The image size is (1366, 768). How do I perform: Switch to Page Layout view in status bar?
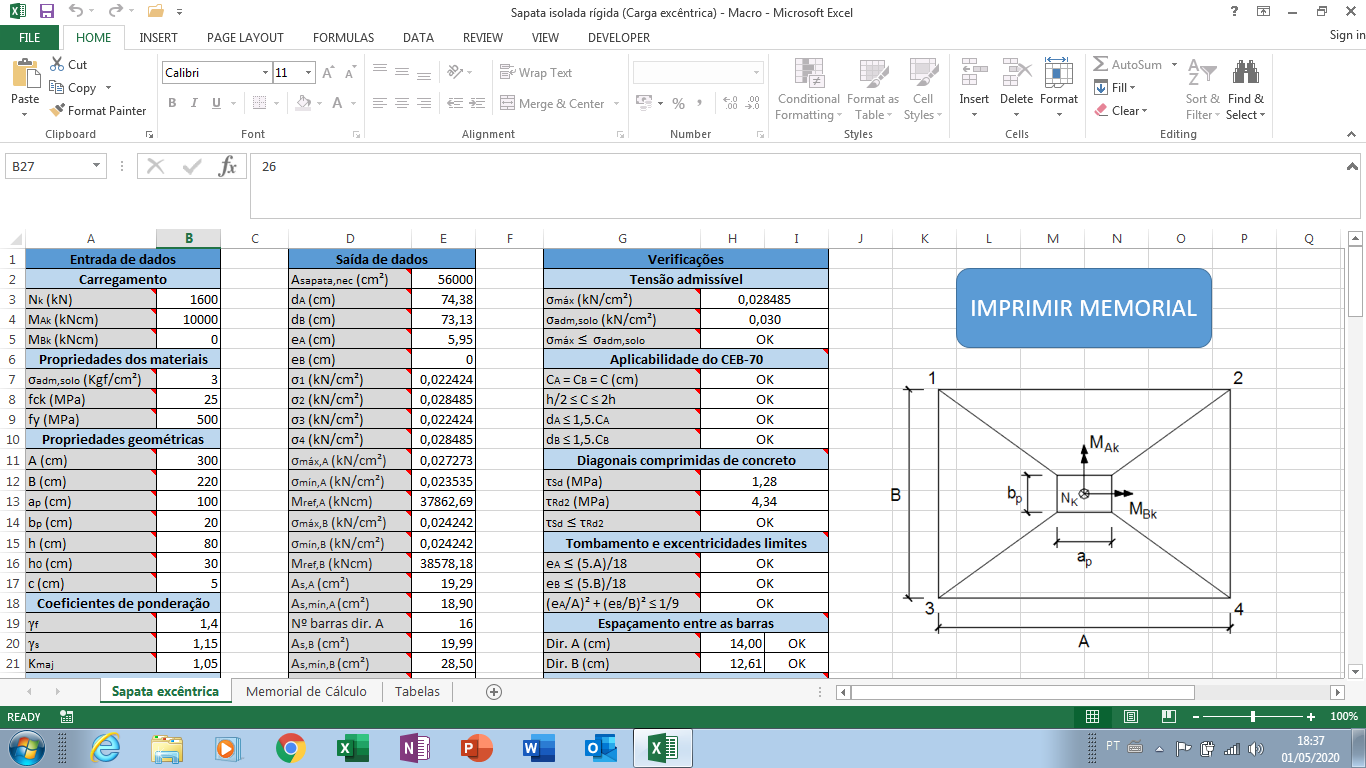point(1130,717)
